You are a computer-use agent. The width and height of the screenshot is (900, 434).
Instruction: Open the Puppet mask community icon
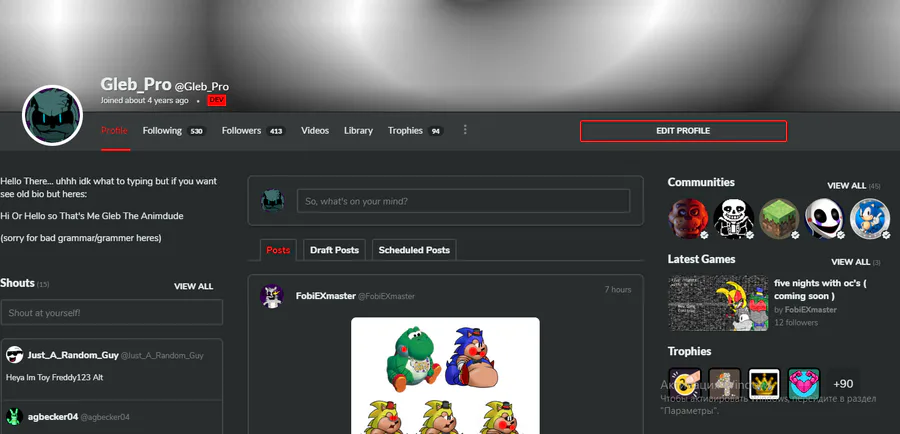click(824, 219)
